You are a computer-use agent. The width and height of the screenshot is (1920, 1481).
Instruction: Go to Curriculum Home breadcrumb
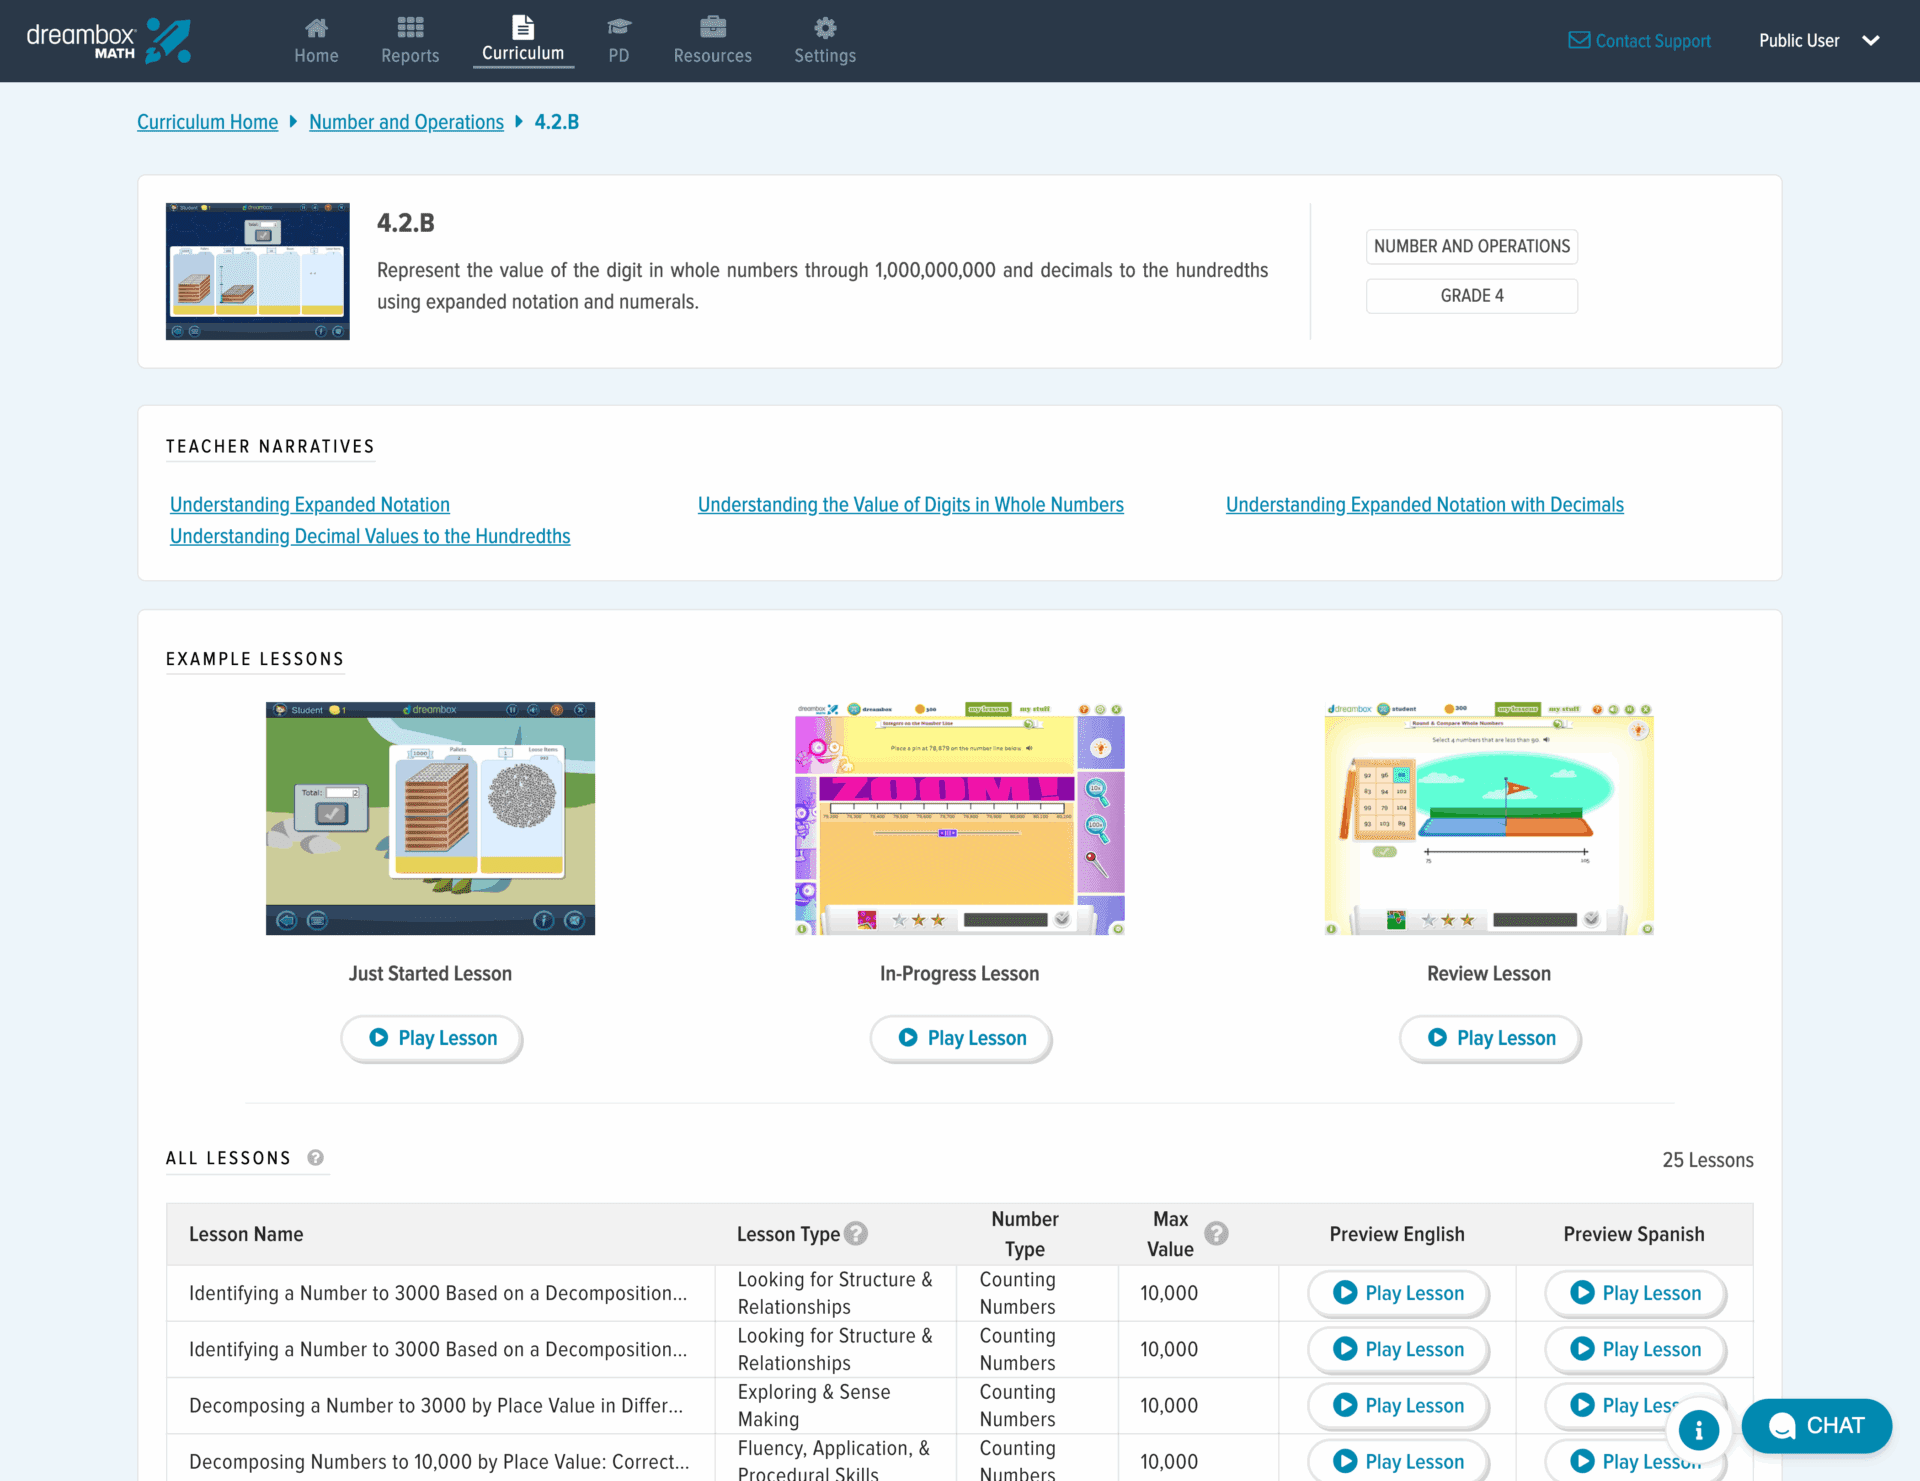tap(207, 122)
